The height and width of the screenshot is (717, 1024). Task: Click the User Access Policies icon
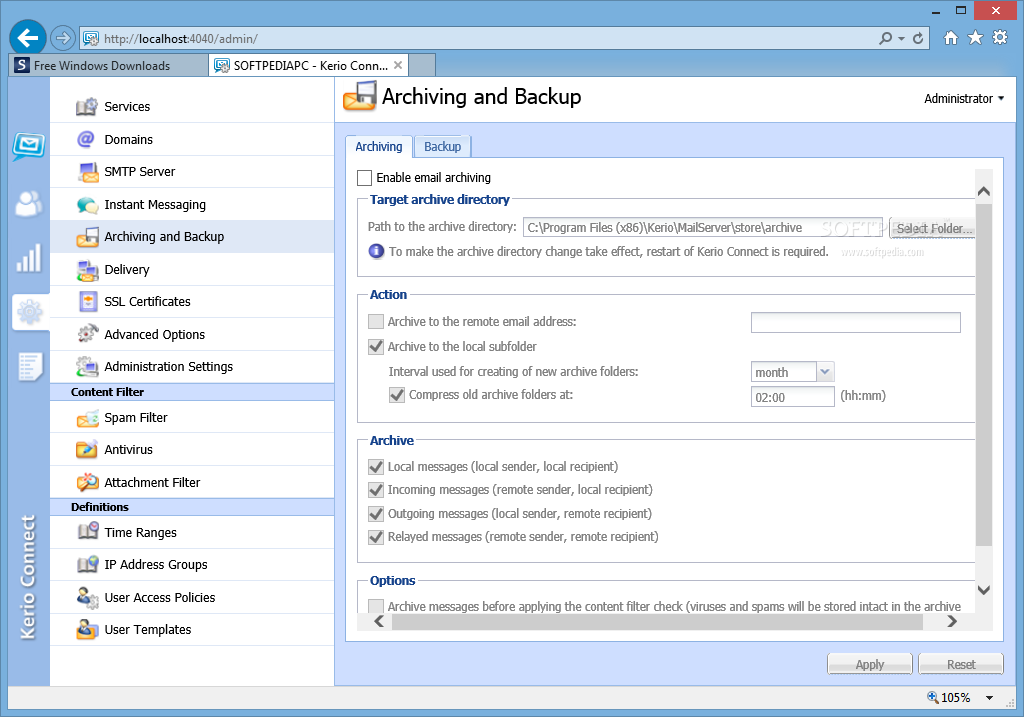pos(88,597)
